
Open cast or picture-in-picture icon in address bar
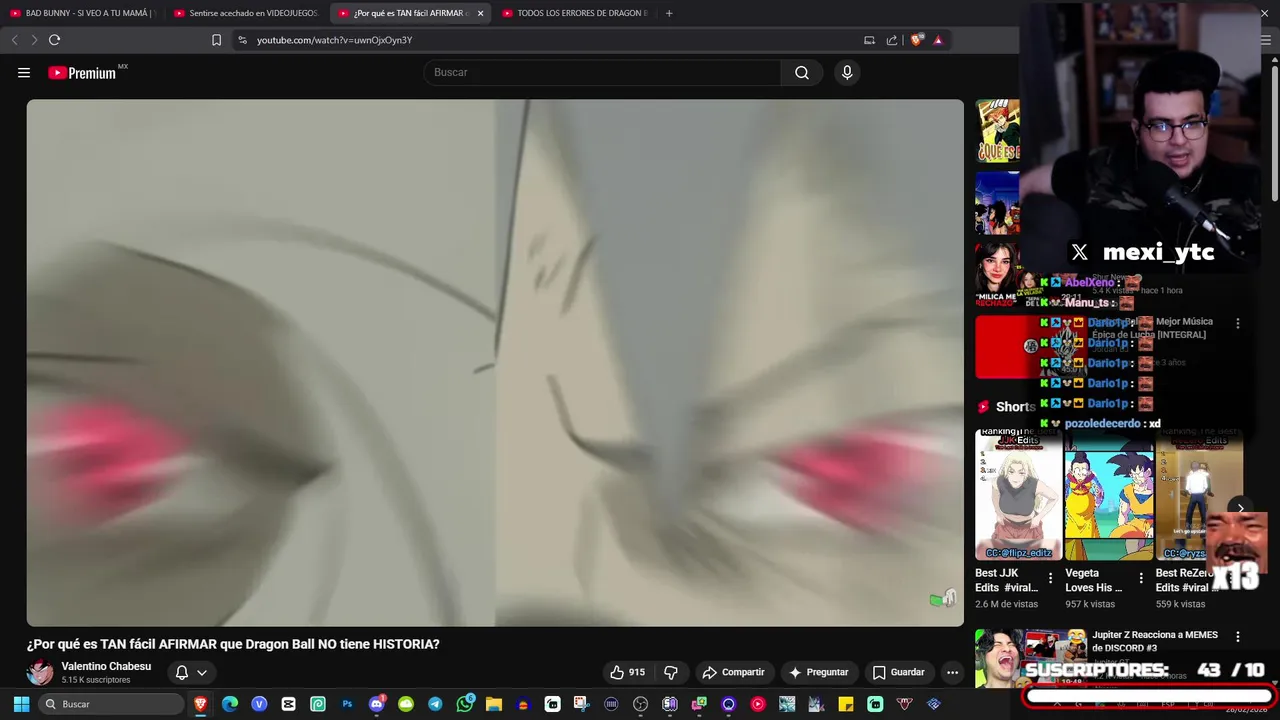[869, 40]
